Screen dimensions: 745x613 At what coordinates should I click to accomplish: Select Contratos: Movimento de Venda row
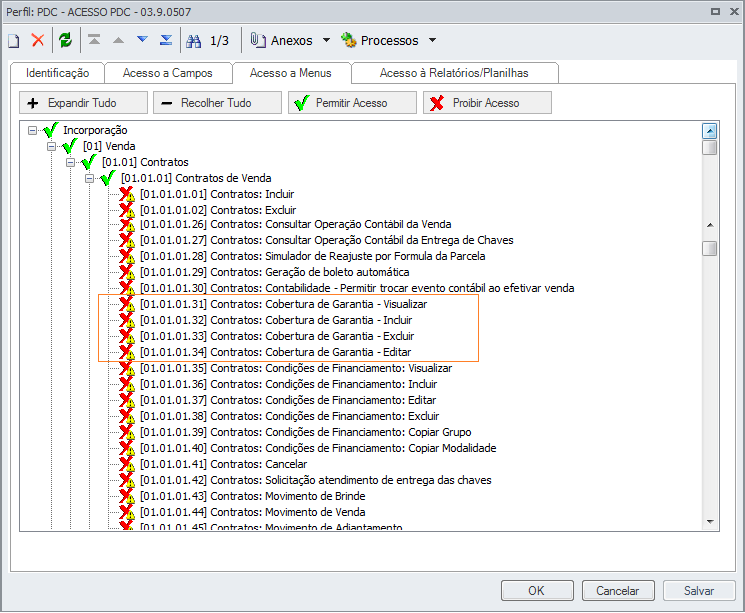253,512
